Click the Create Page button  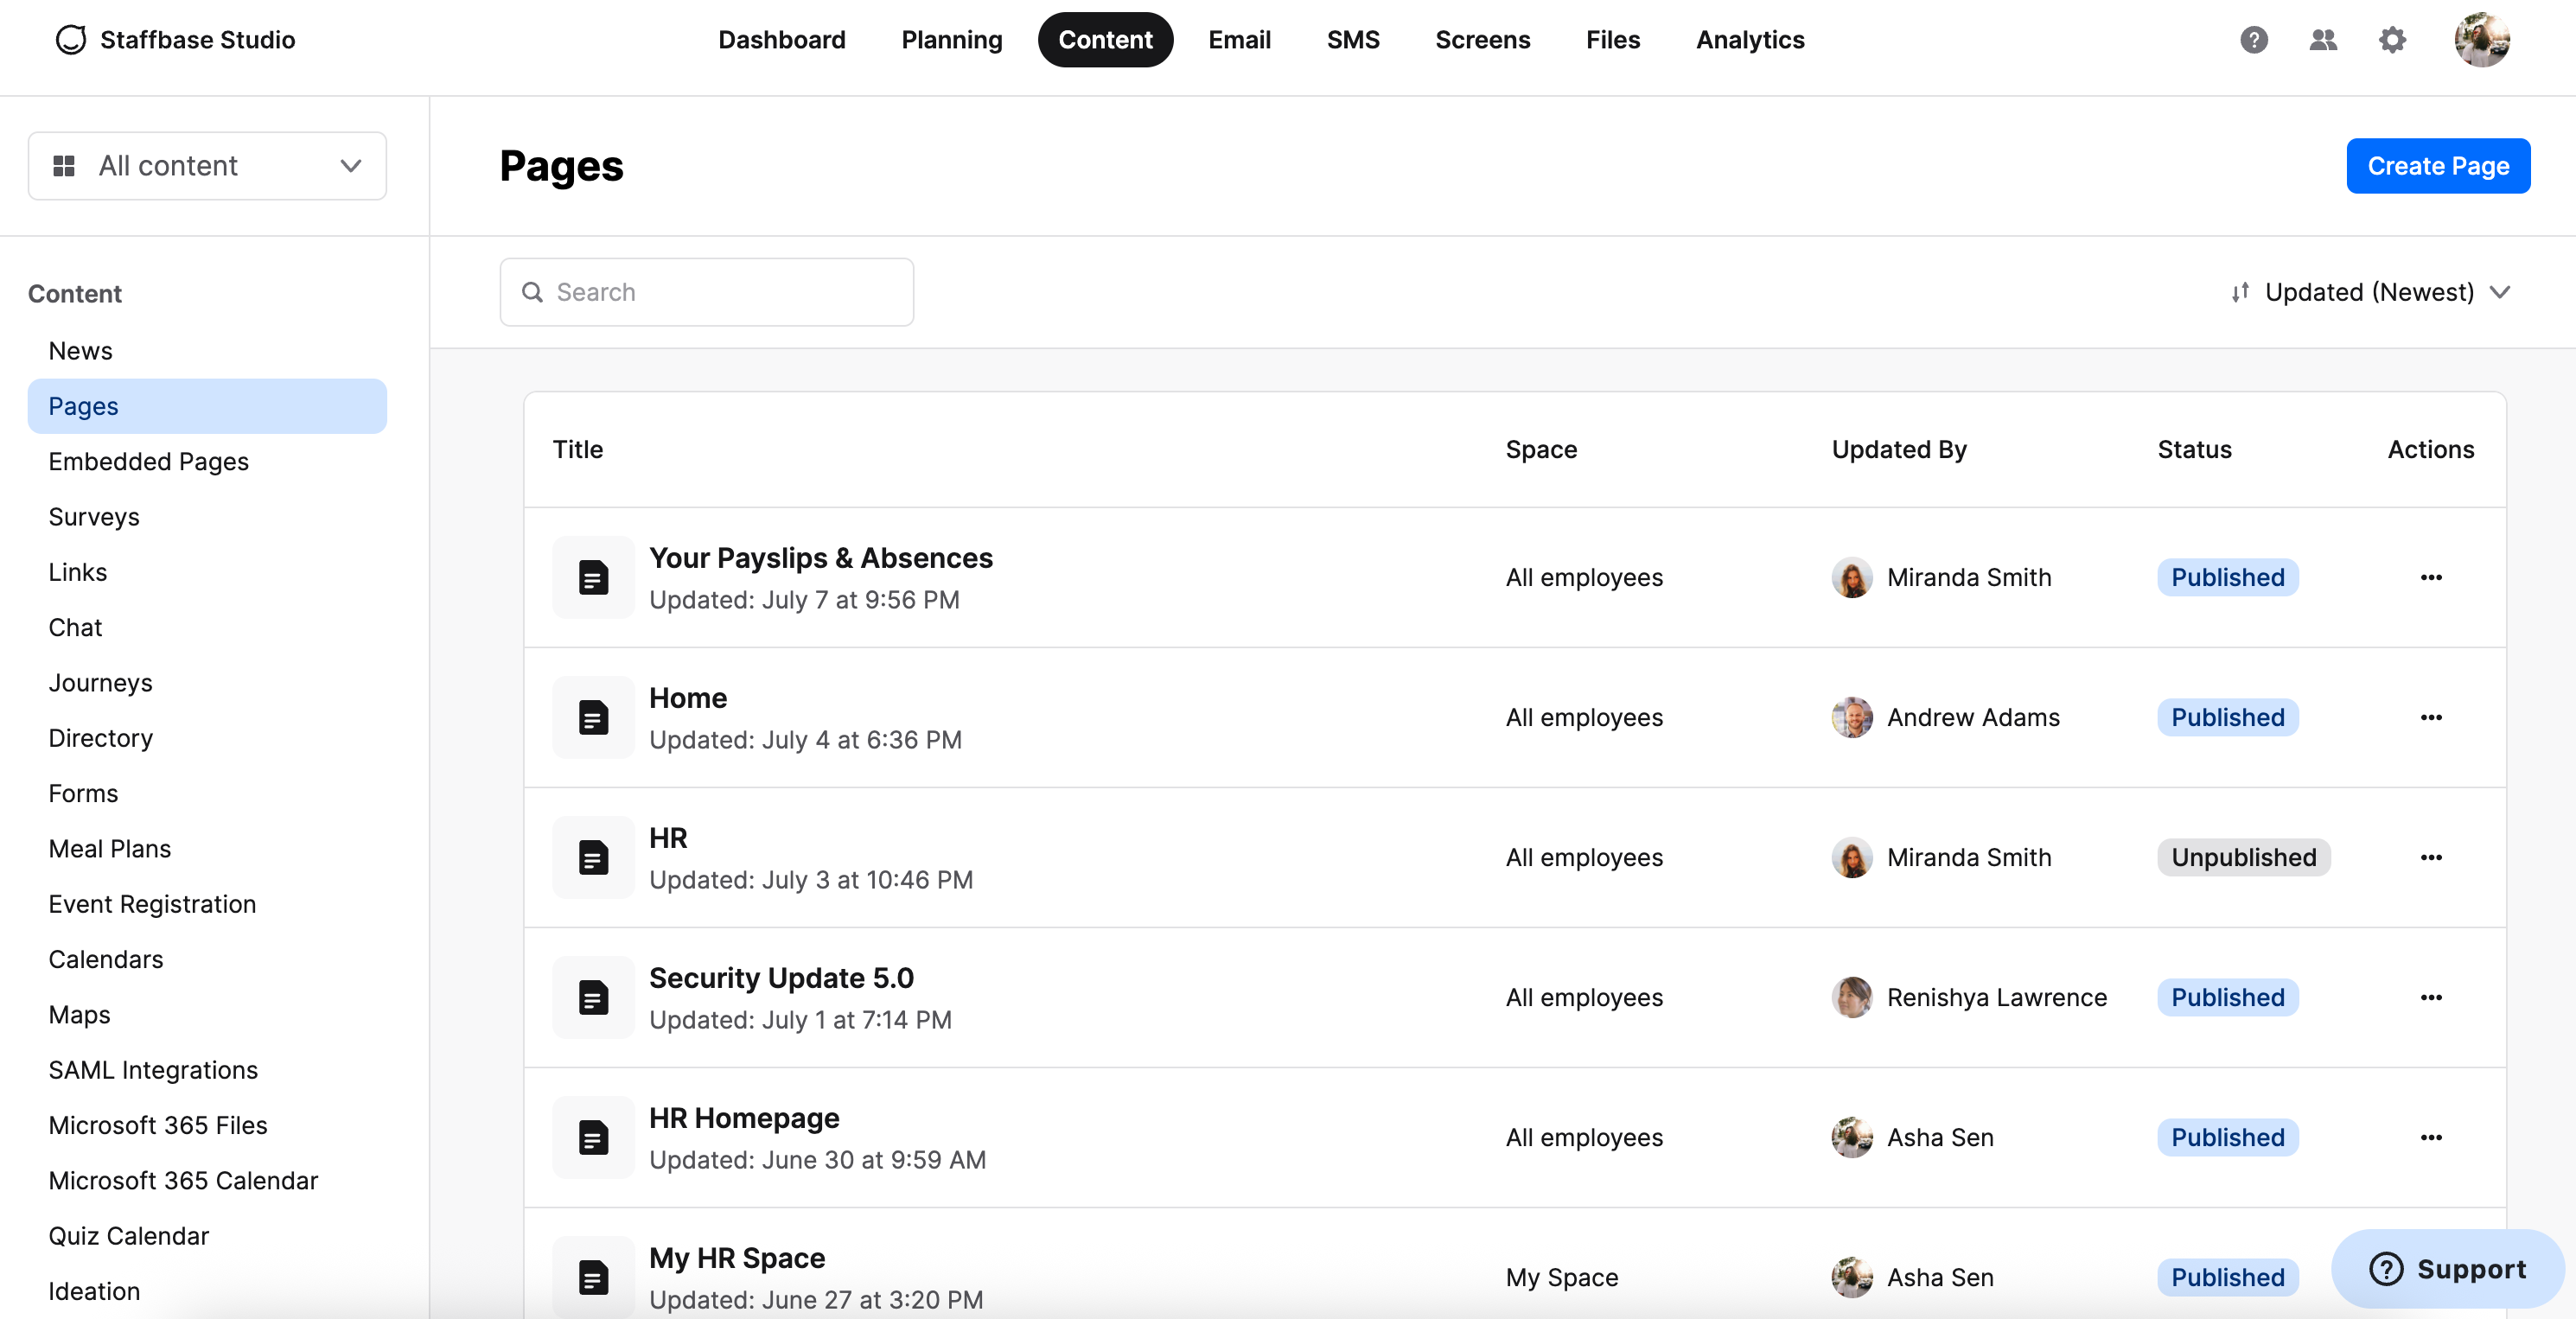point(2437,166)
